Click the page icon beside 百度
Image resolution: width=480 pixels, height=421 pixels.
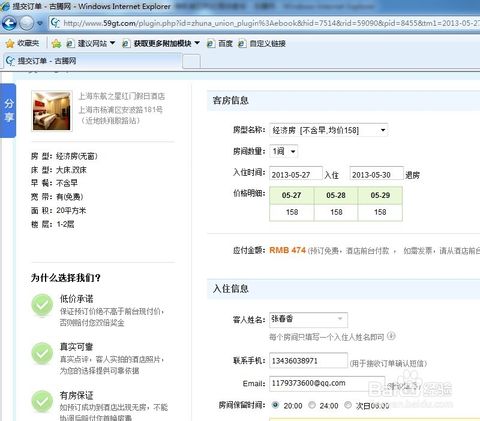211,44
